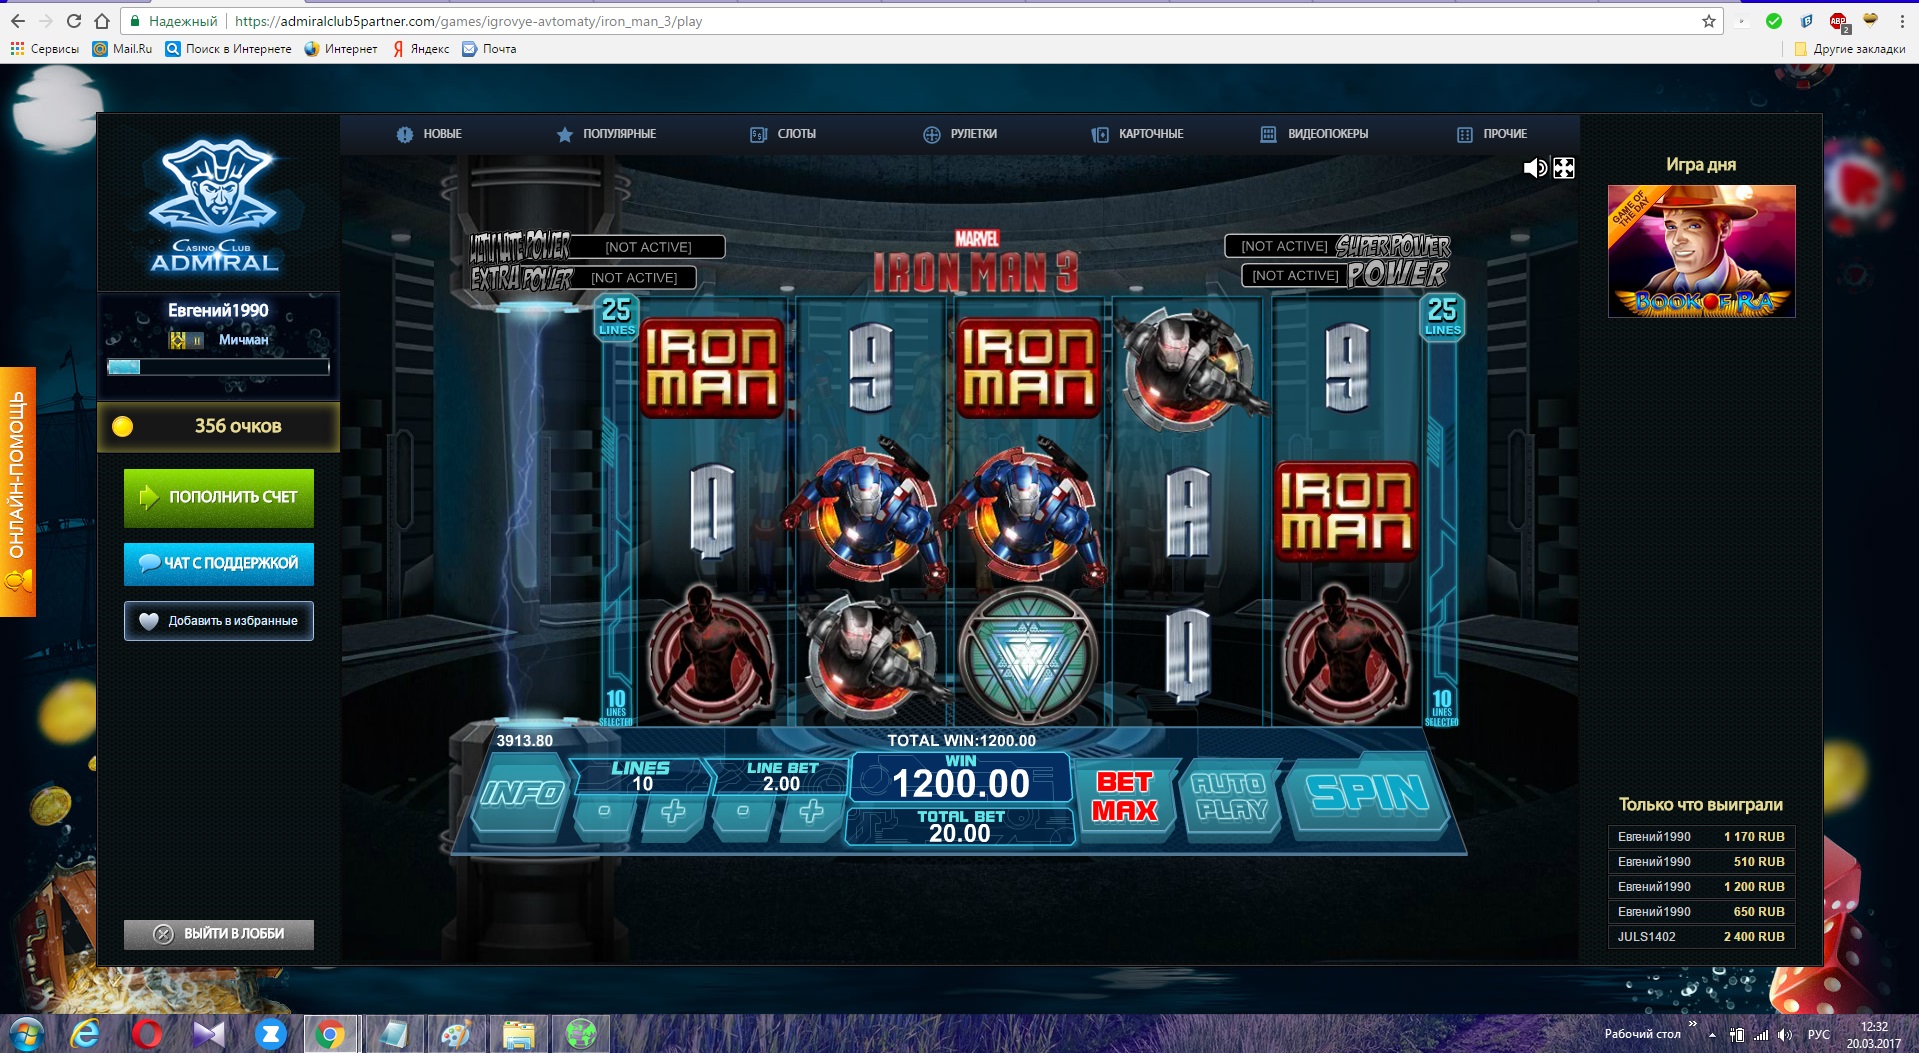The height and width of the screenshot is (1053, 1919).
Task: Open File Explorer from the taskbar
Action: coord(518,1034)
